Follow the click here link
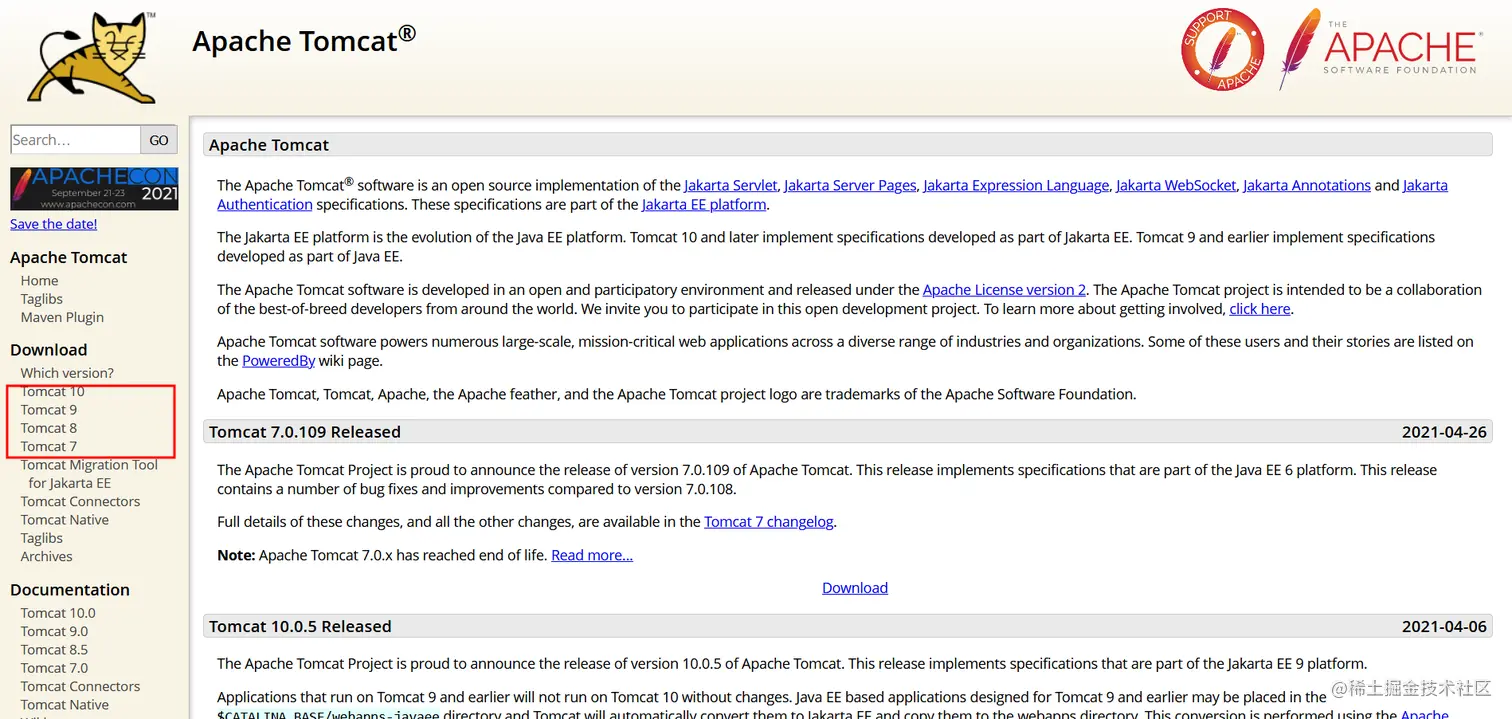Image resolution: width=1512 pixels, height=719 pixels. point(1260,309)
